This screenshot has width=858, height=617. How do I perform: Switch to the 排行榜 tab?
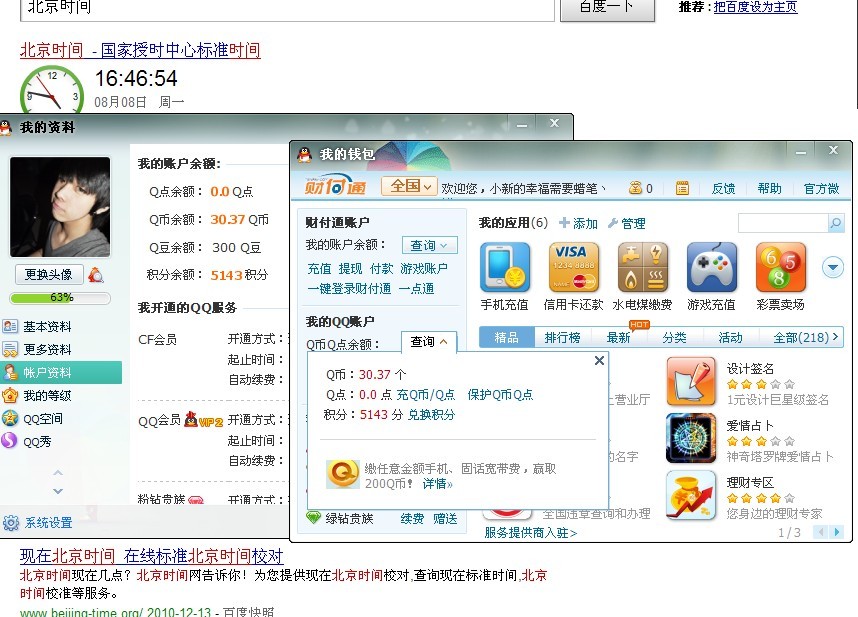[563, 337]
